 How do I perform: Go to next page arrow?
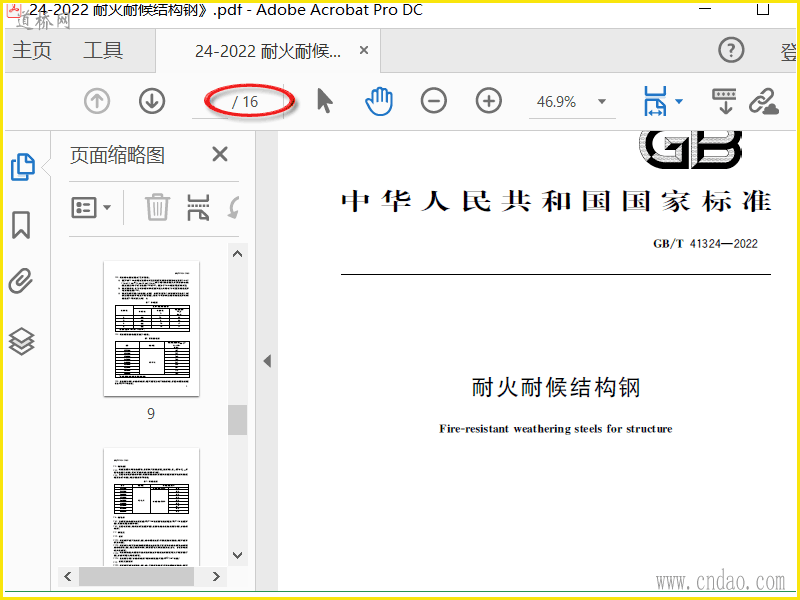tap(152, 101)
